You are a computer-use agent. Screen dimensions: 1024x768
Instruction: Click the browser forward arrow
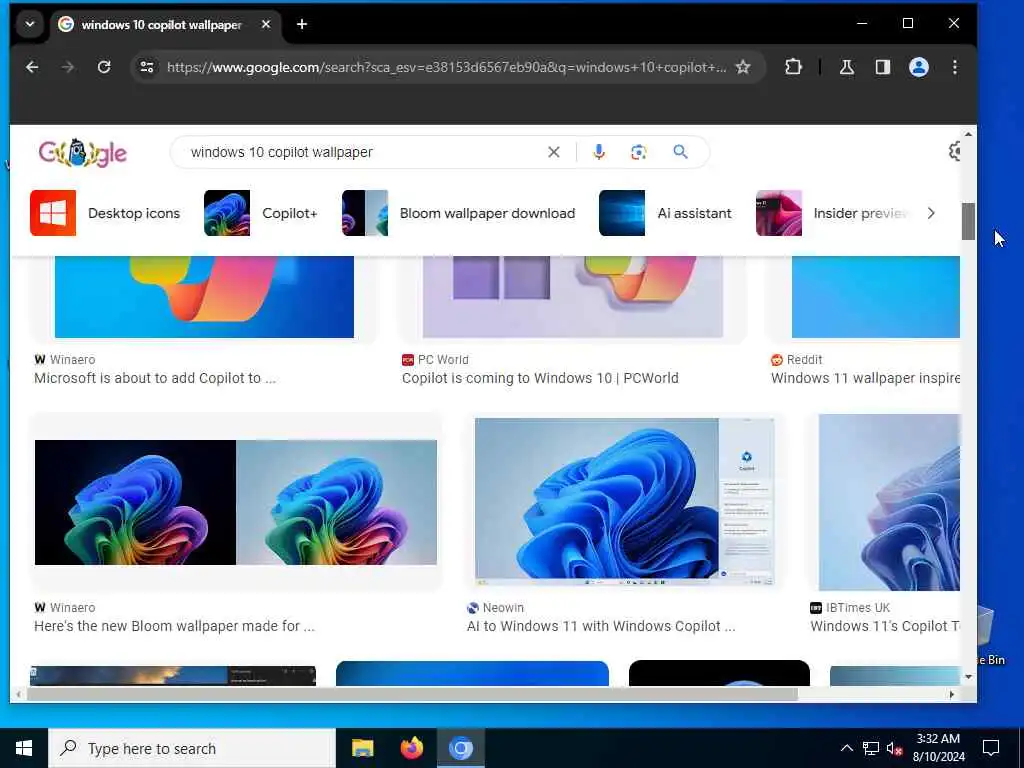pos(68,67)
